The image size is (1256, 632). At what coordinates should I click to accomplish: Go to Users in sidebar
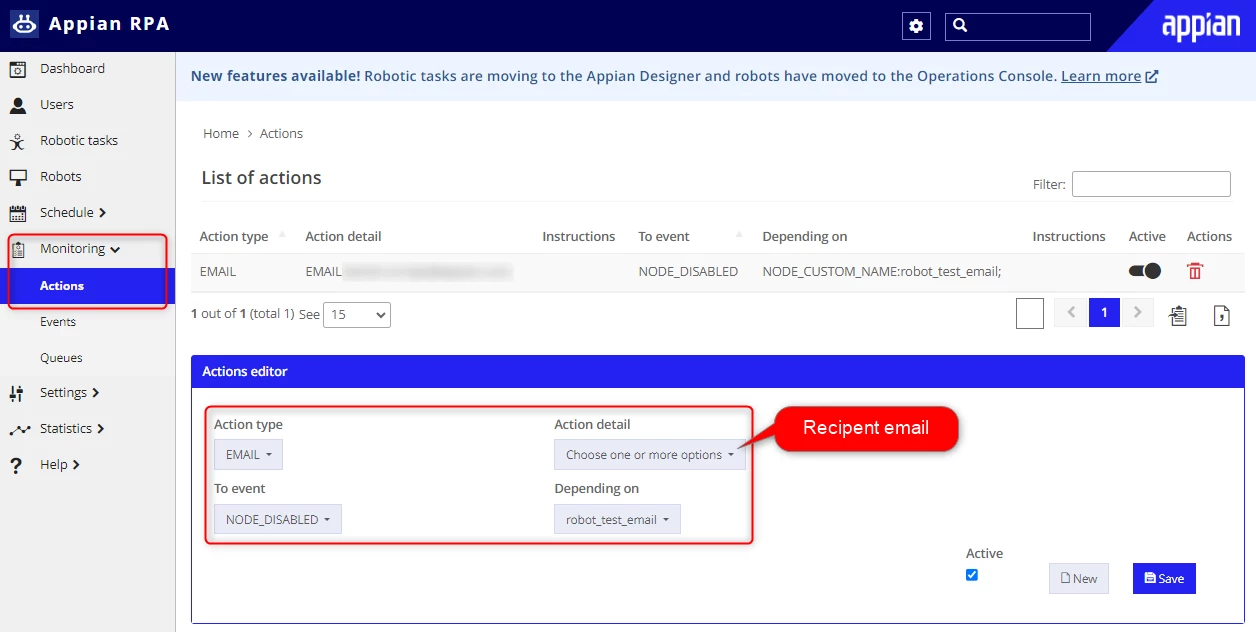[x=57, y=105]
